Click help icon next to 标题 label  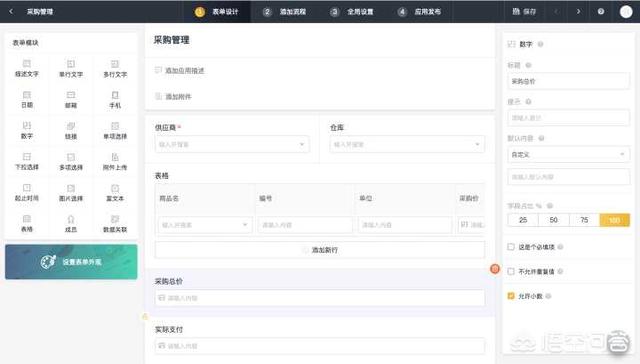[x=528, y=65]
